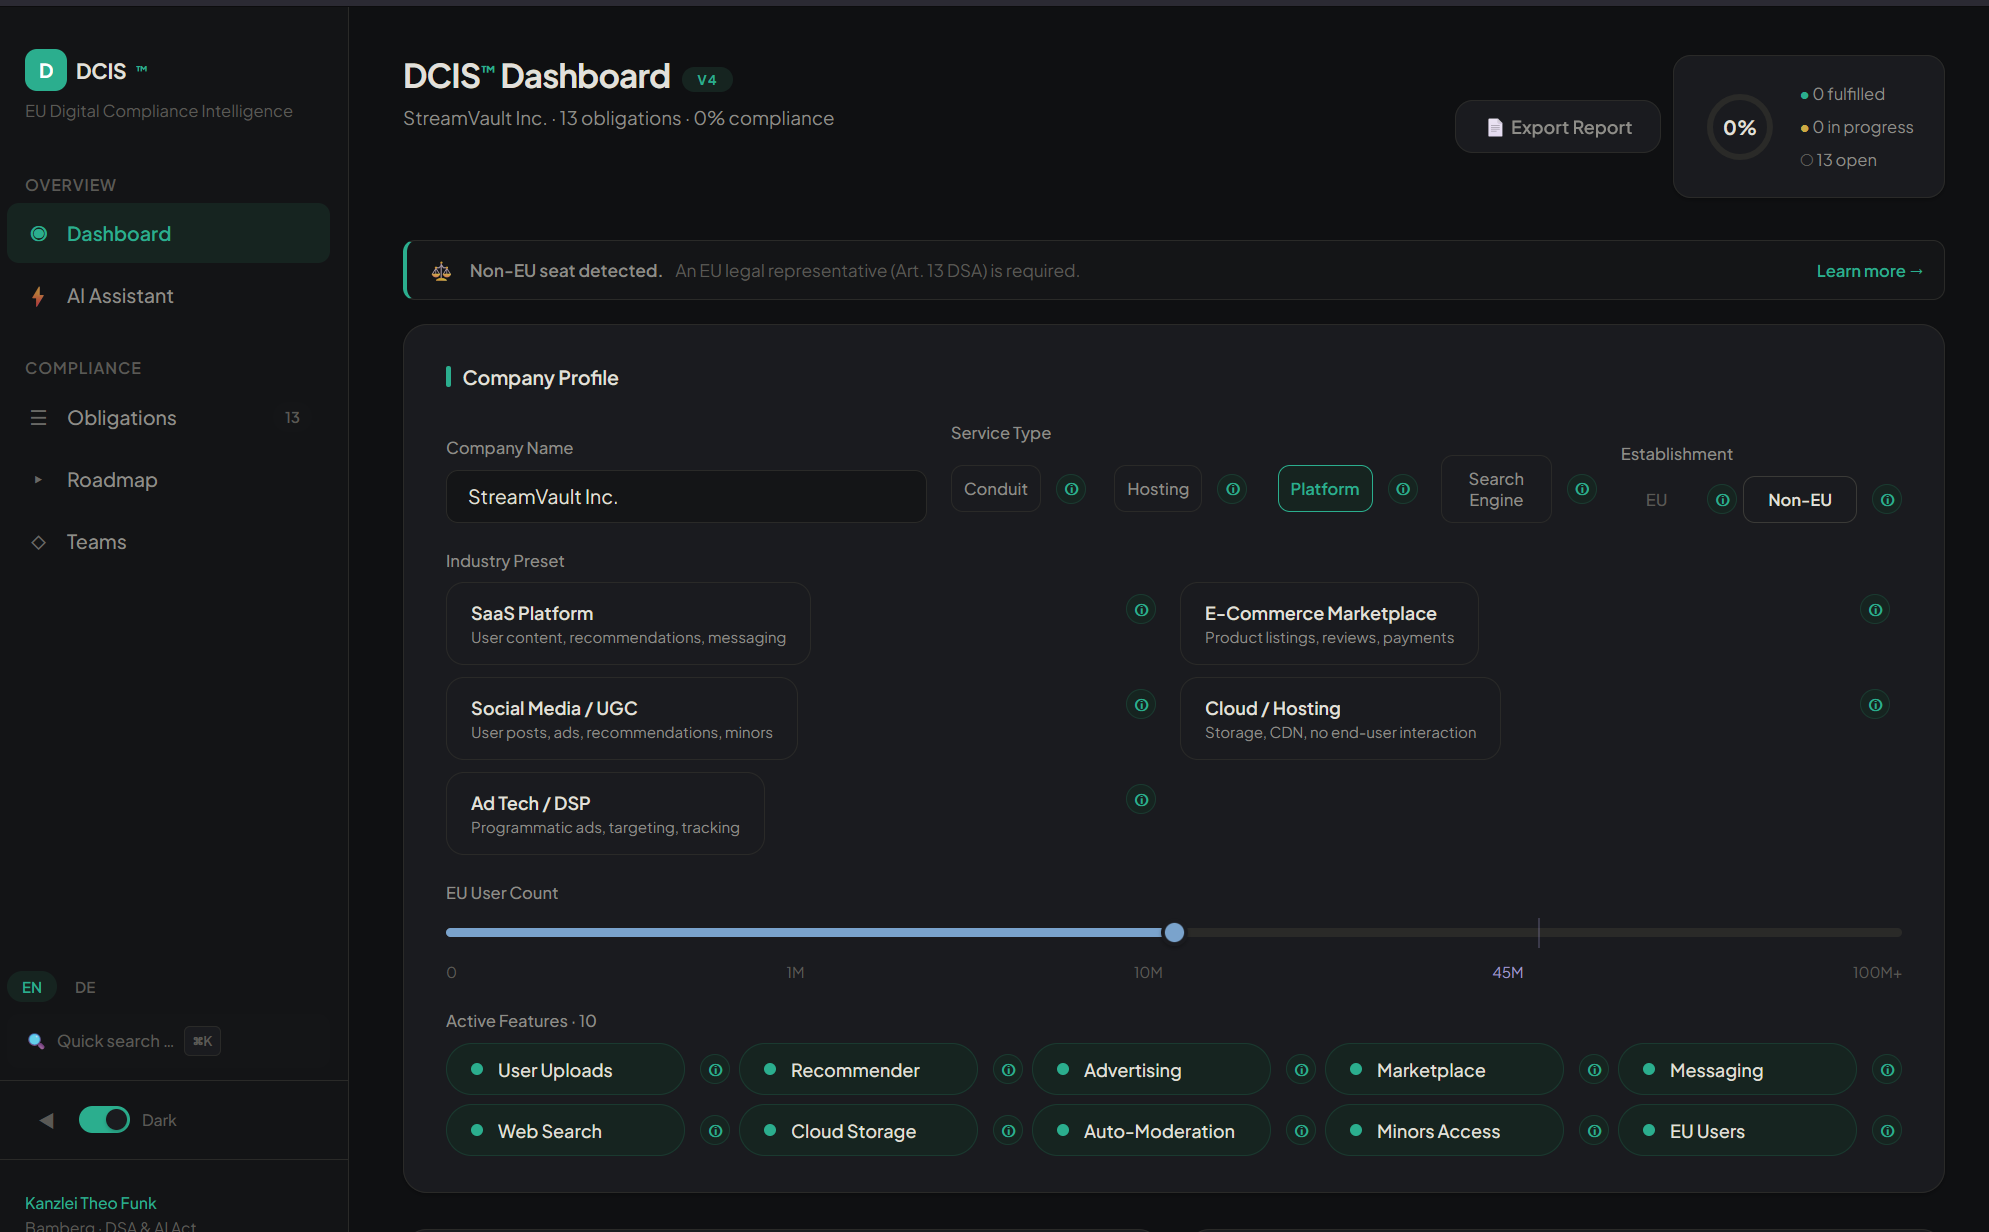Click the info icon next to Search Engine

[1582, 489]
